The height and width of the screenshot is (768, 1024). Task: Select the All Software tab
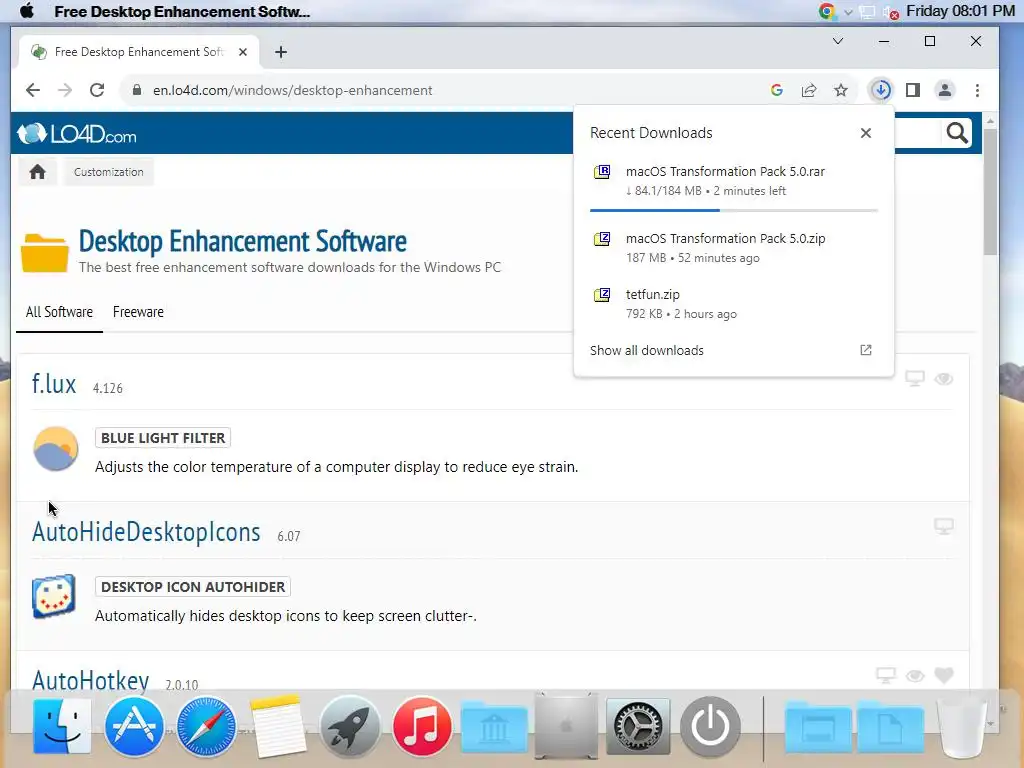[x=59, y=312]
